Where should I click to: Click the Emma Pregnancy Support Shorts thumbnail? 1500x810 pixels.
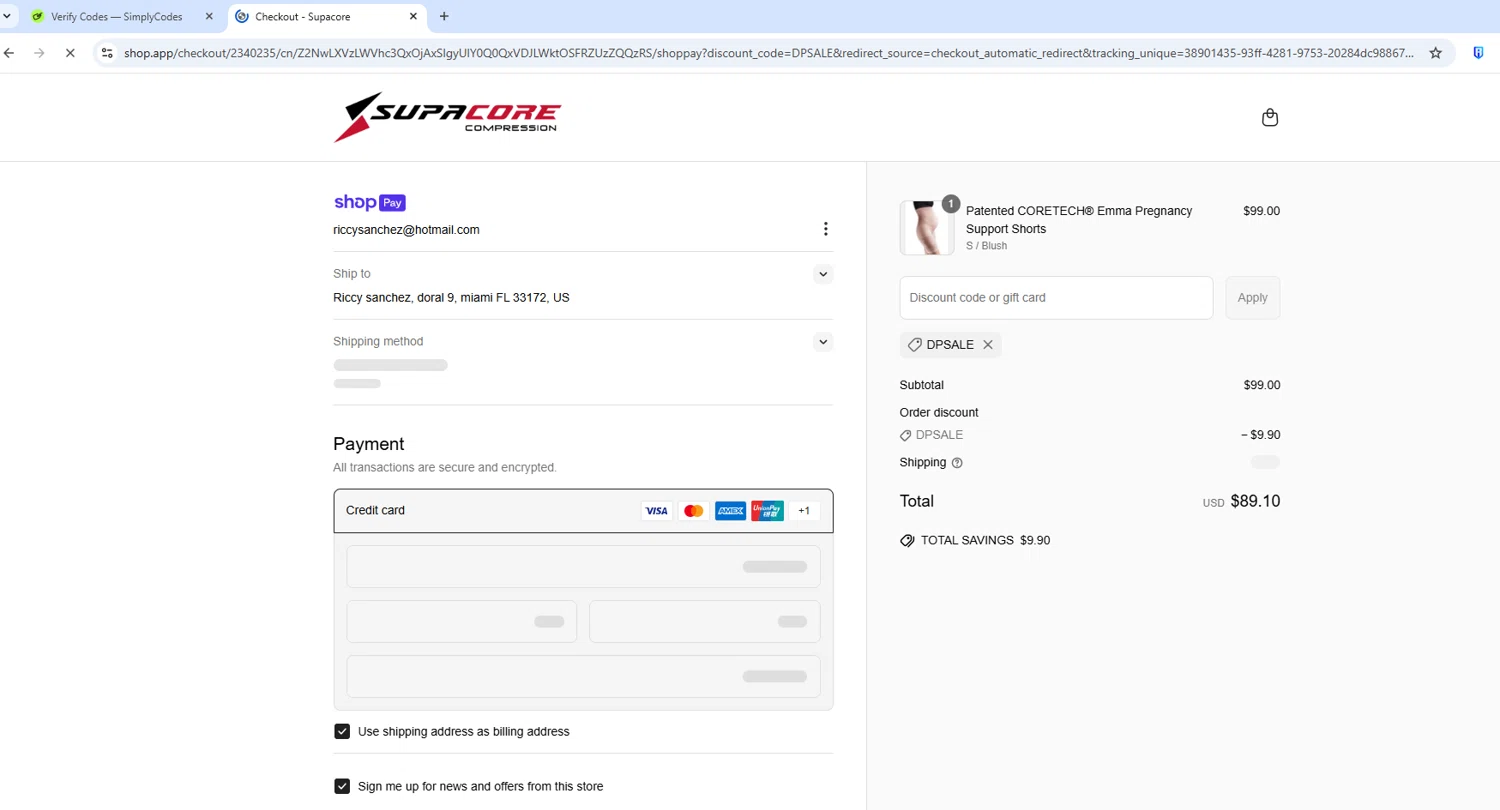[927, 228]
